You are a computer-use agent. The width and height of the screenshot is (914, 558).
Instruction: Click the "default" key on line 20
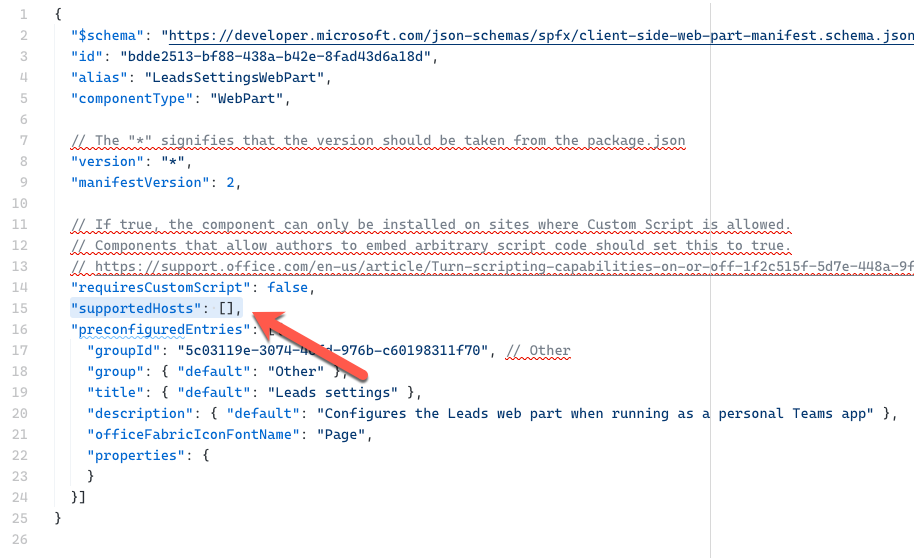(x=263, y=413)
